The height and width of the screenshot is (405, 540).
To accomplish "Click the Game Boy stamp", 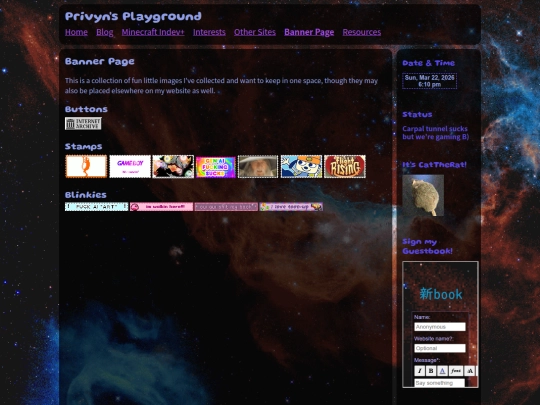I will click(x=130, y=166).
